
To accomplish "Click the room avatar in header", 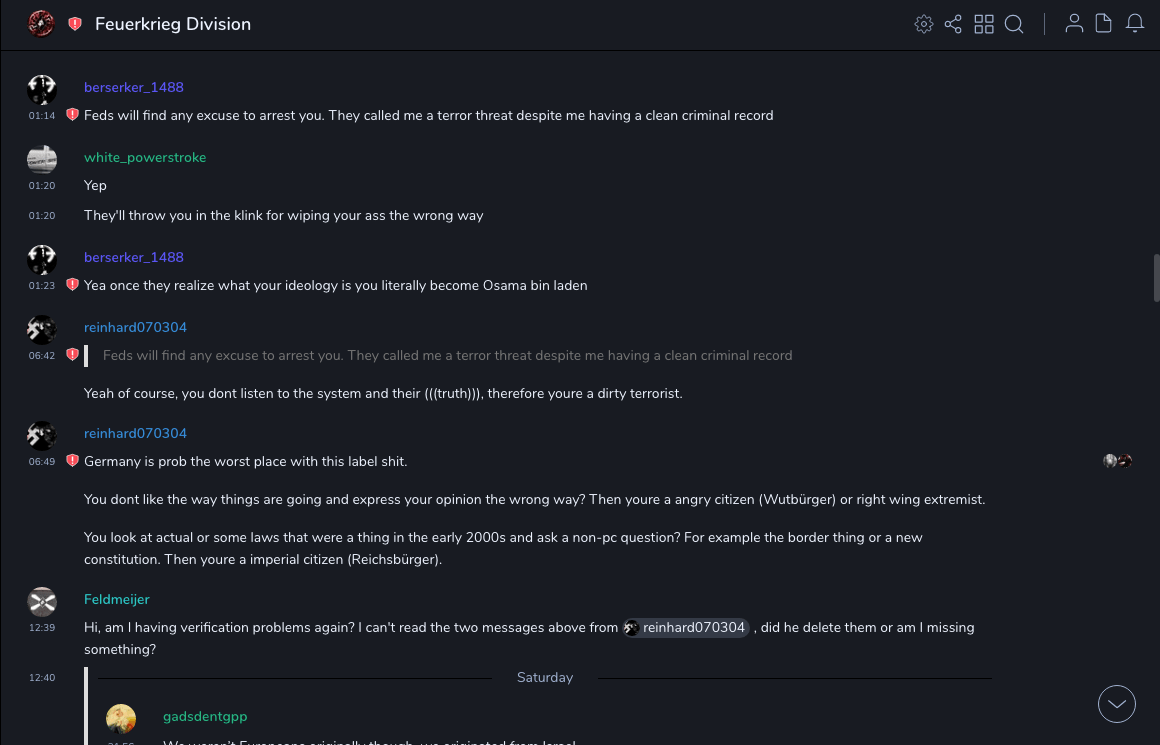I will click(41, 24).
